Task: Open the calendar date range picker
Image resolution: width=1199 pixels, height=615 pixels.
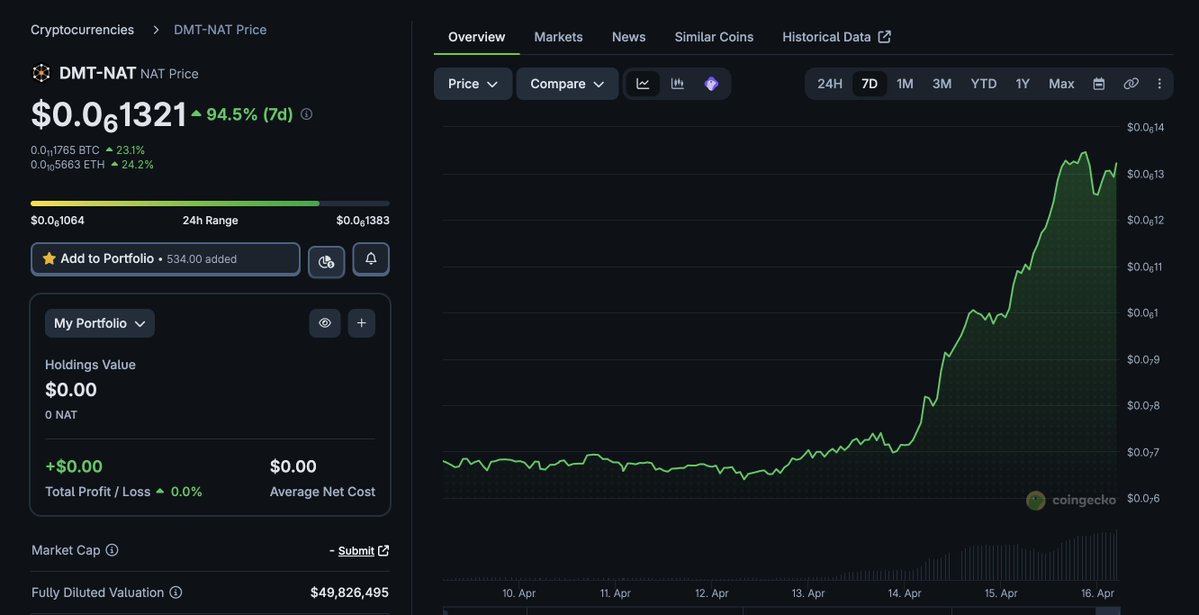Action: click(1099, 84)
